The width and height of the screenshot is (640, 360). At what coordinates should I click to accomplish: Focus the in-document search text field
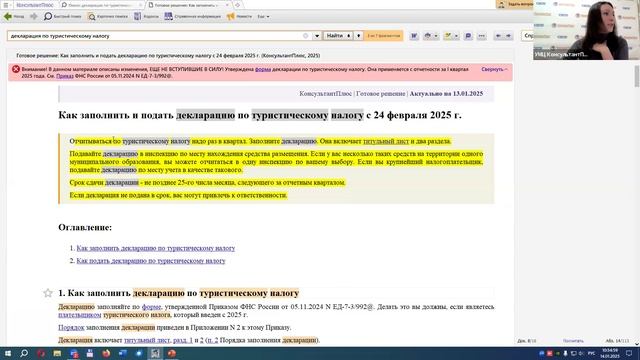155,36
